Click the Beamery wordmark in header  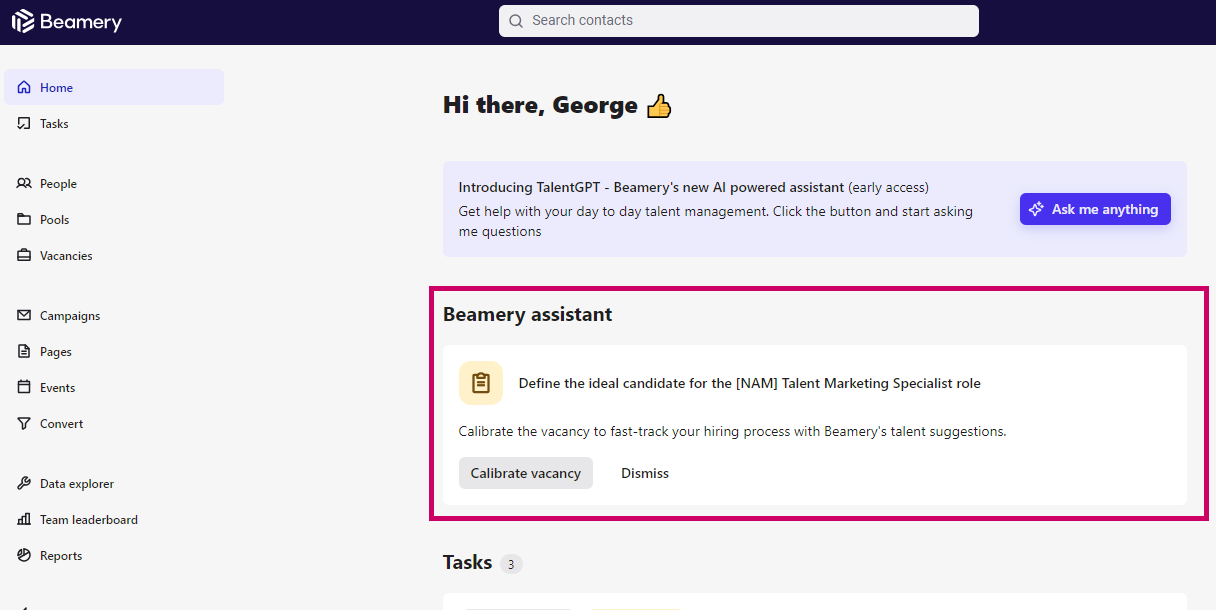tap(81, 22)
